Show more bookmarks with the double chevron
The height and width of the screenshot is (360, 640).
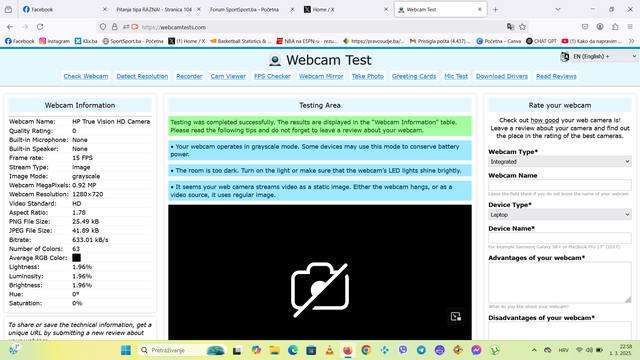631,41
